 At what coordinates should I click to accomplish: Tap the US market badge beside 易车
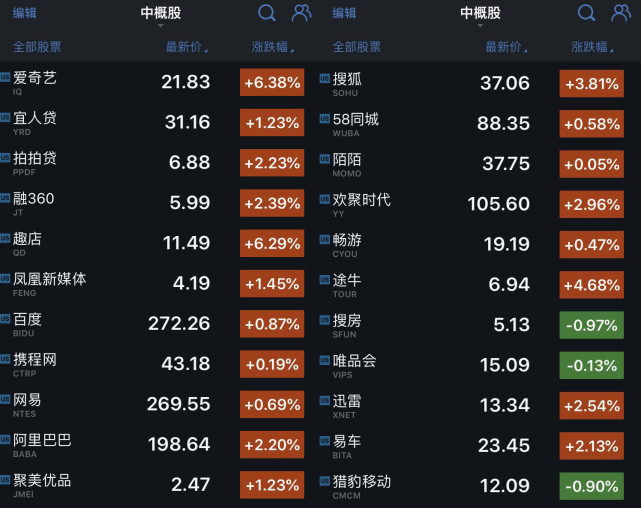pyautogui.click(x=325, y=441)
